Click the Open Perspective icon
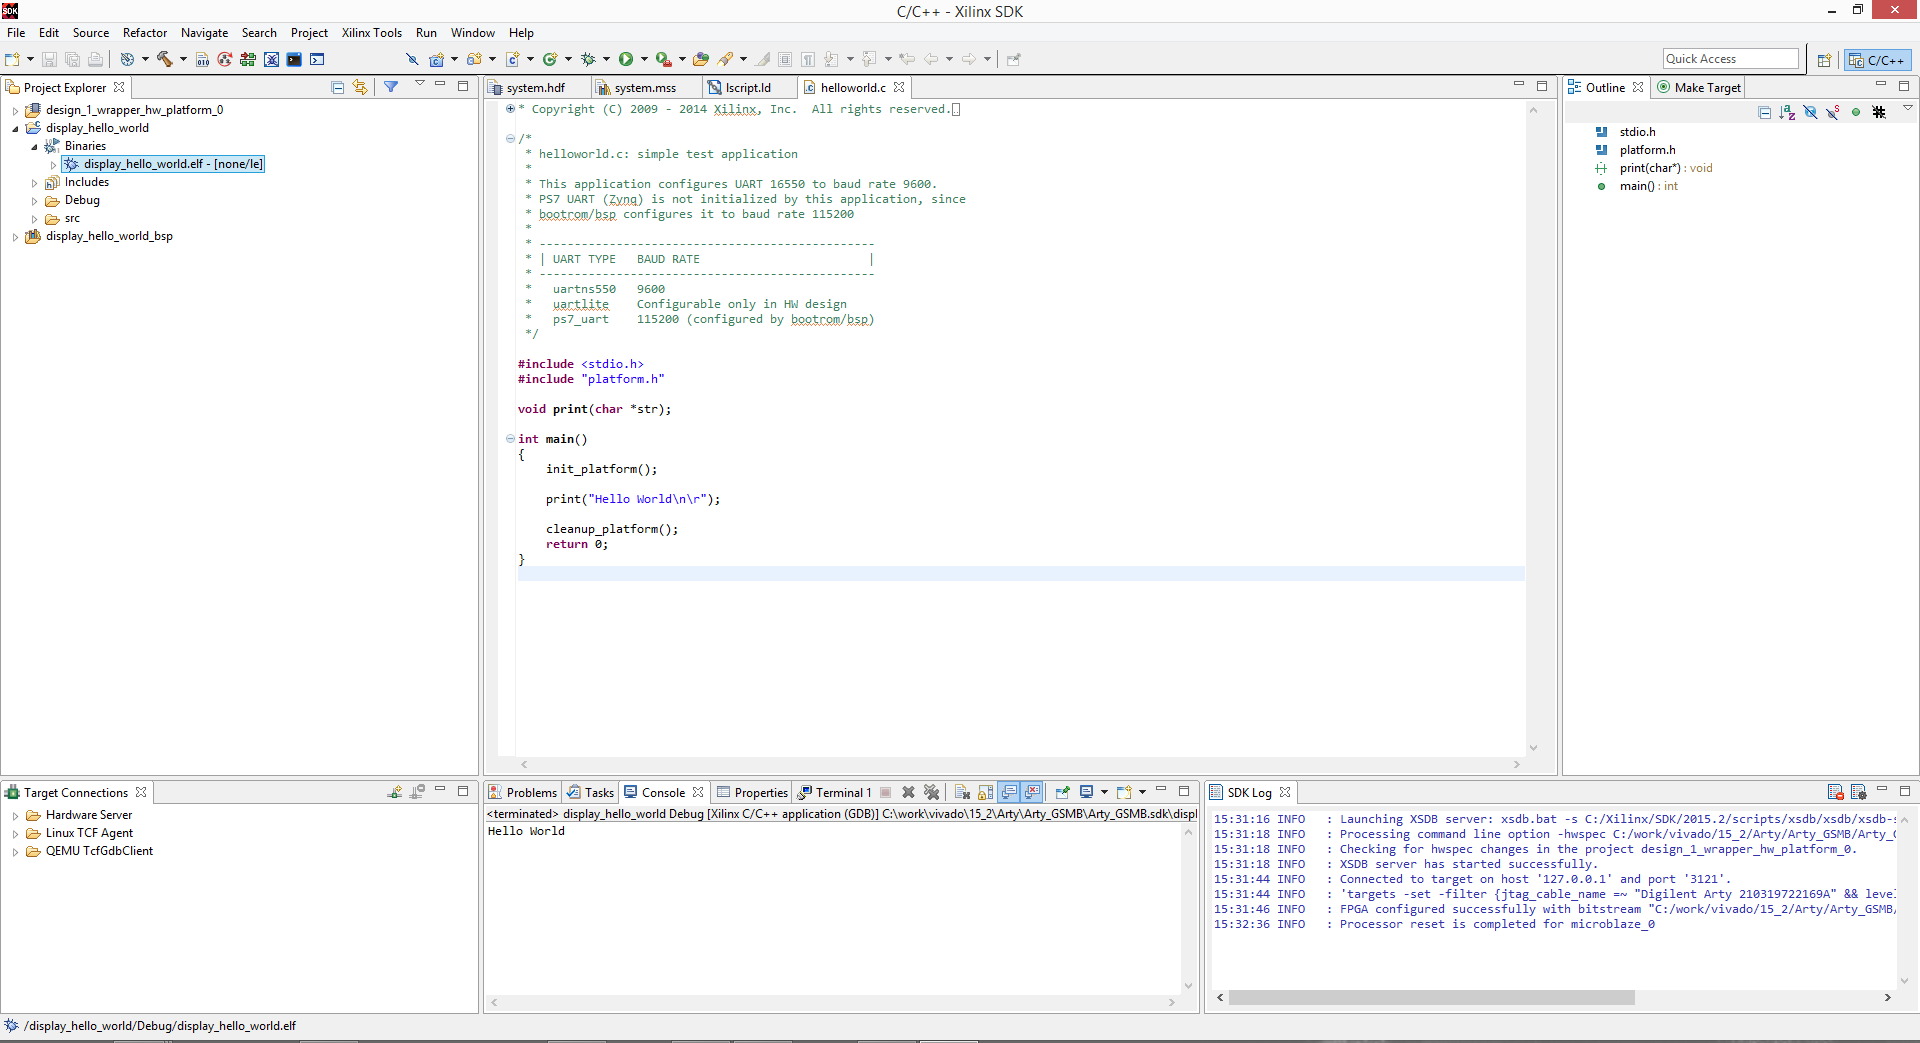The image size is (1920, 1043). pos(1824,60)
